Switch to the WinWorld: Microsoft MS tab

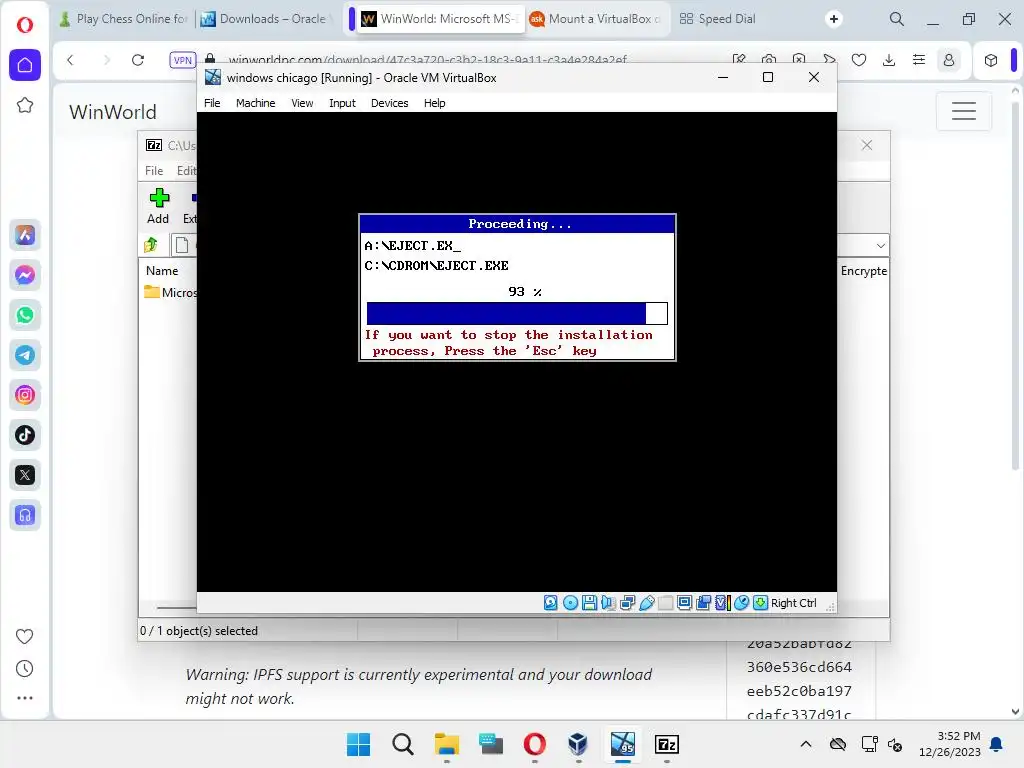(x=441, y=19)
